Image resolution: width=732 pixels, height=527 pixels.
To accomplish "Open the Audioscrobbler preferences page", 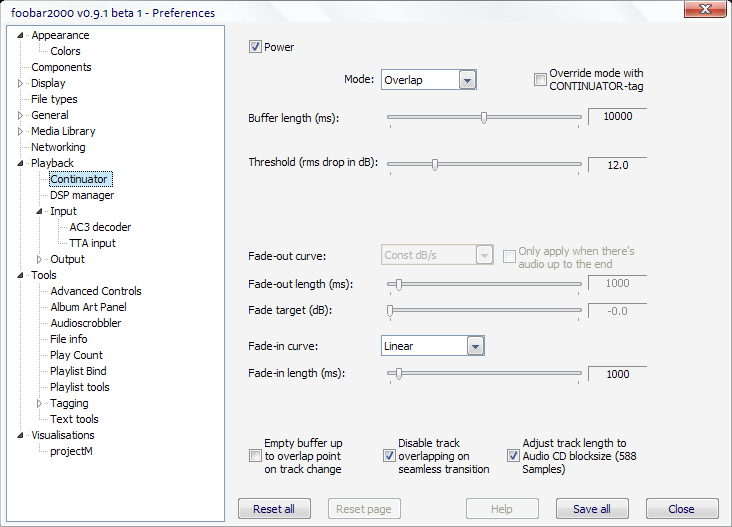I will pyautogui.click(x=85, y=323).
